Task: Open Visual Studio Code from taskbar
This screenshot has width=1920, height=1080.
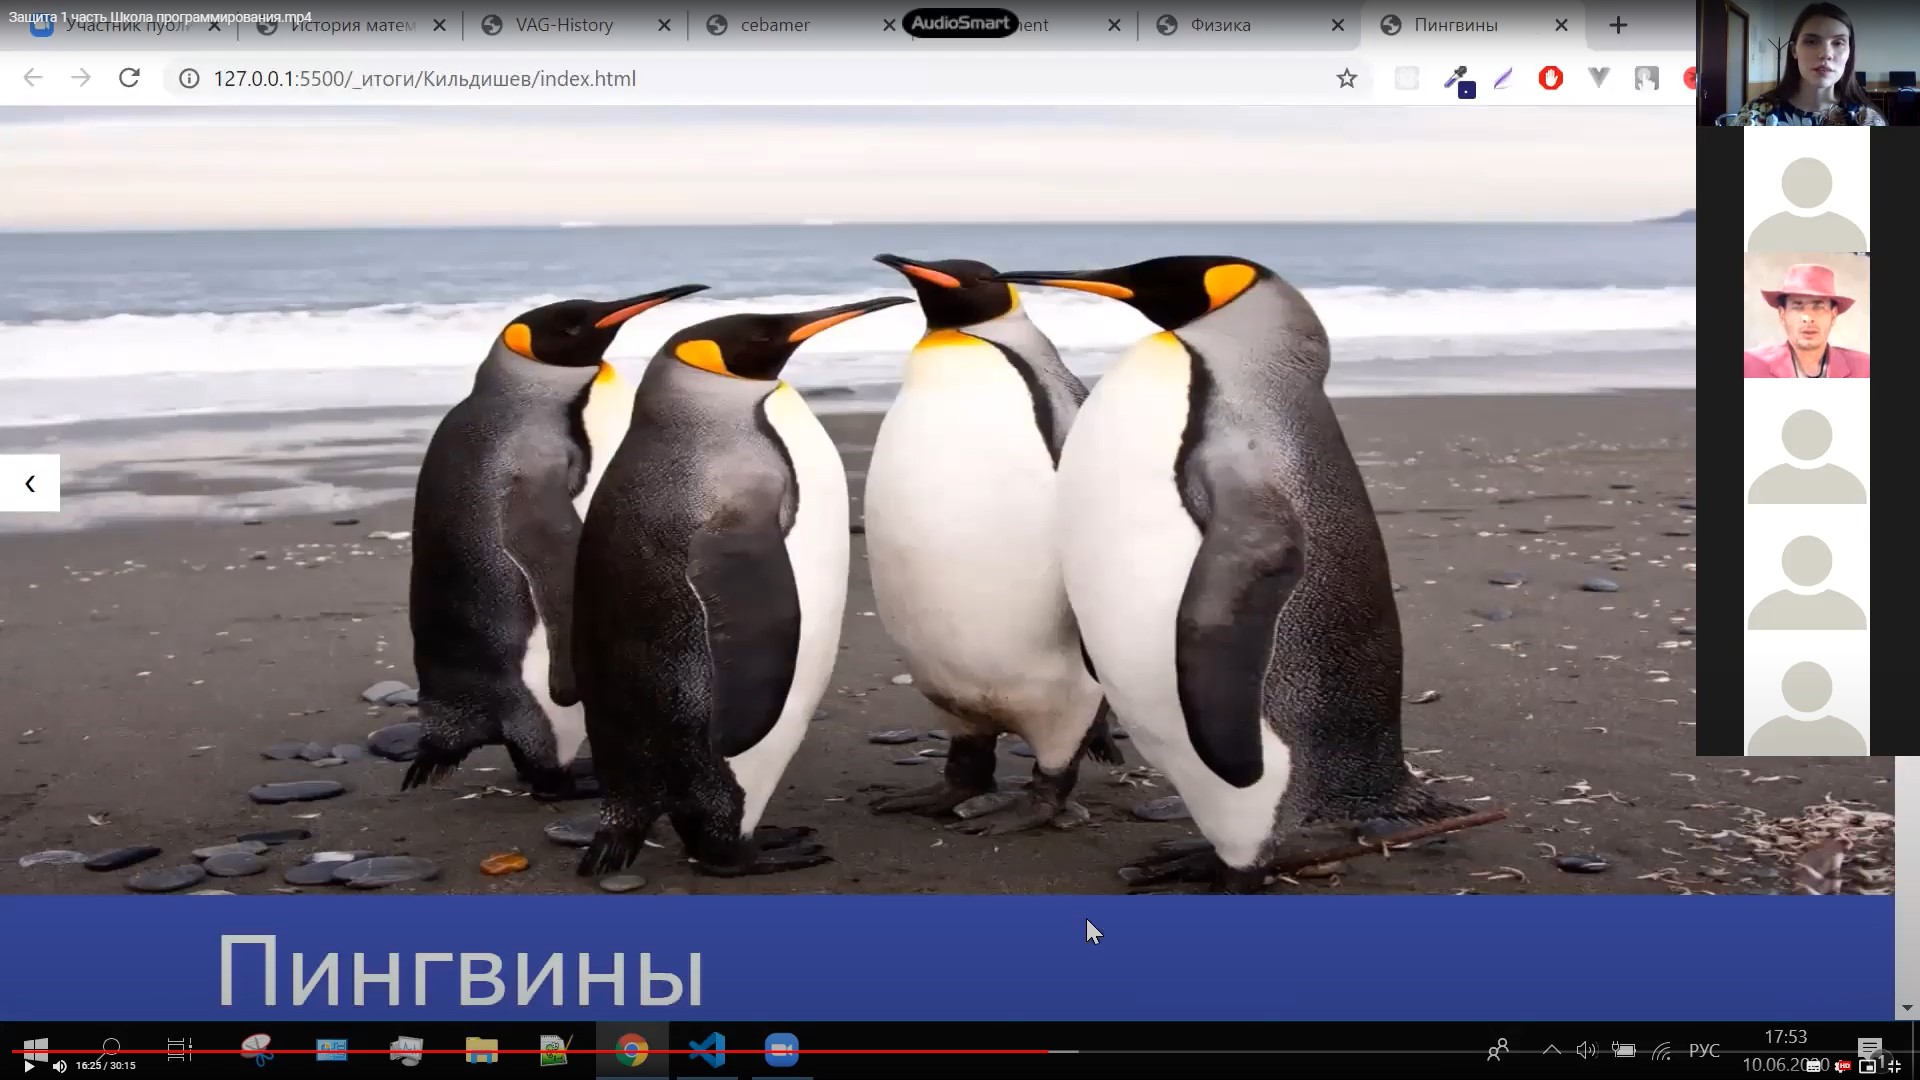Action: point(706,1050)
